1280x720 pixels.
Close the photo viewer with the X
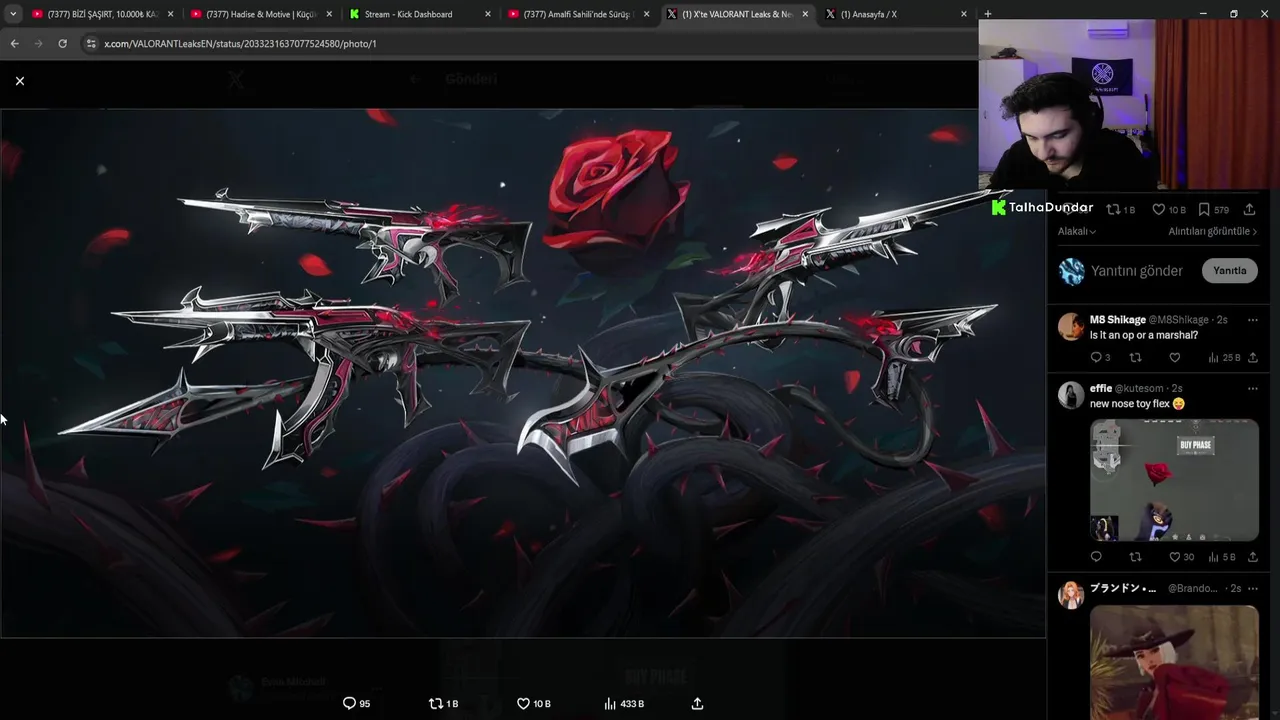pos(20,81)
